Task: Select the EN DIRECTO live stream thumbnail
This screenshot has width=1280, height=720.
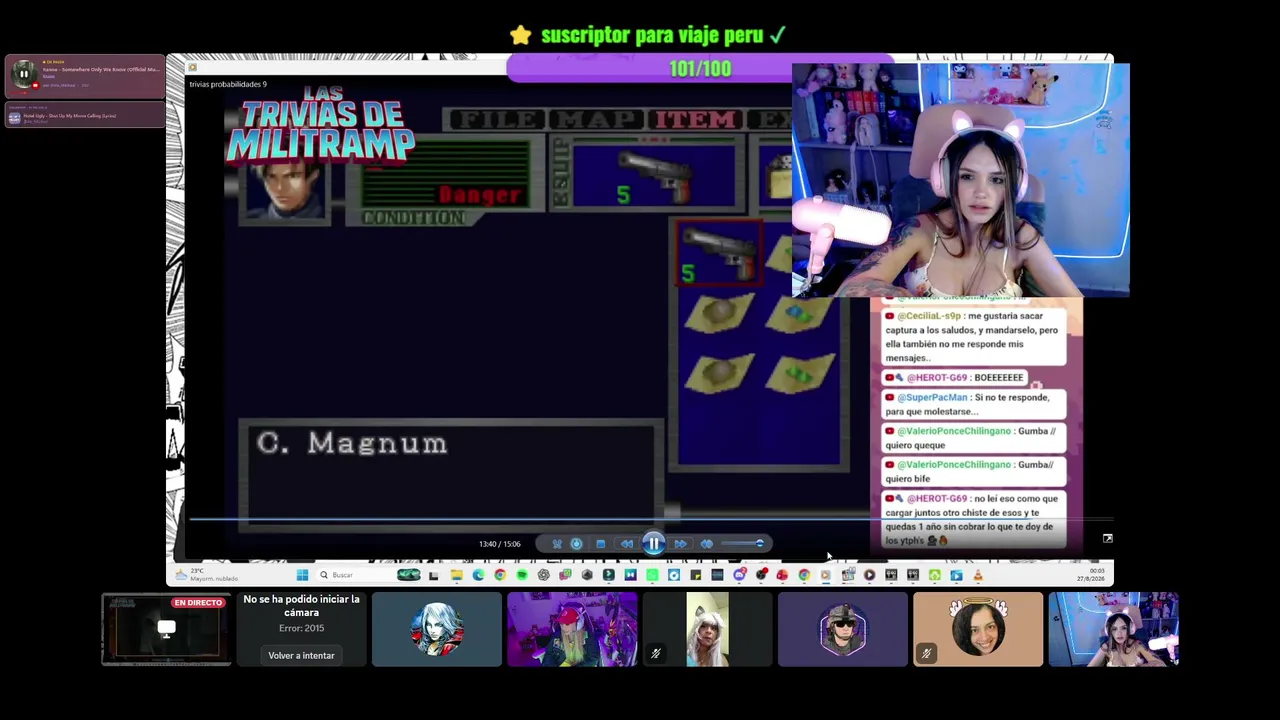Action: coord(166,629)
